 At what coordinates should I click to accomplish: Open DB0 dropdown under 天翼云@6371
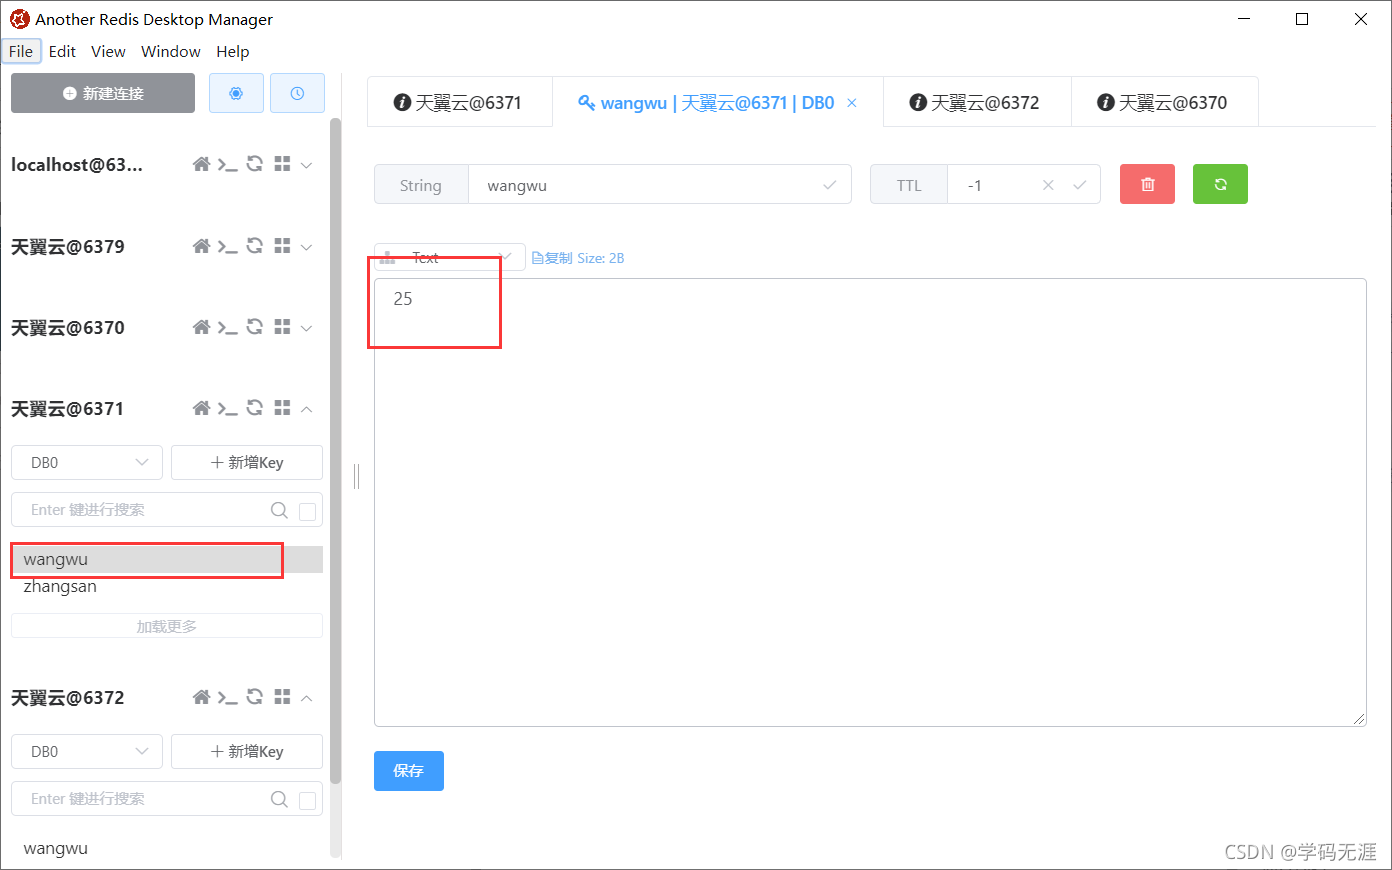tap(87, 462)
